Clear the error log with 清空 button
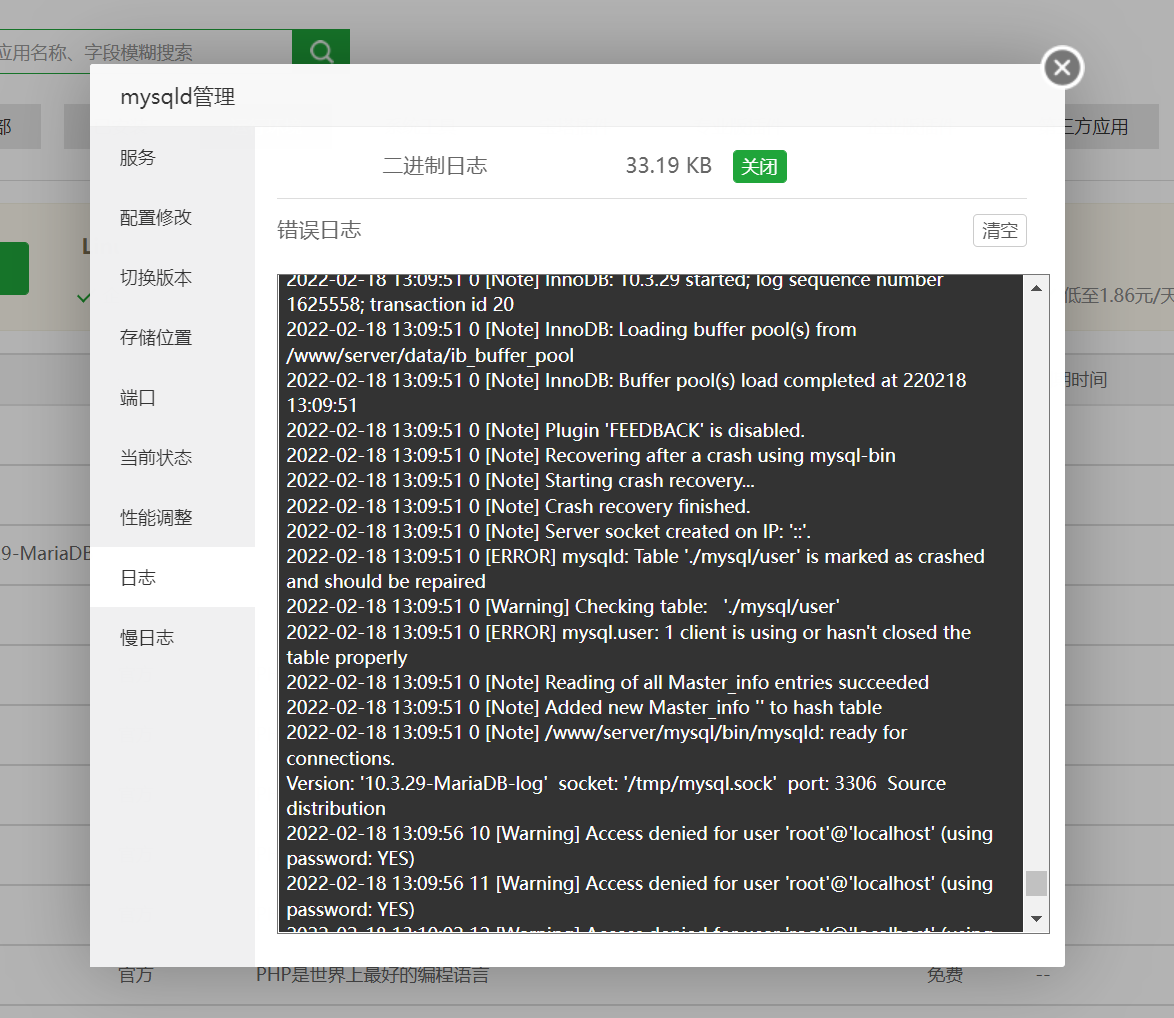The width and height of the screenshot is (1174, 1018). coord(1000,231)
